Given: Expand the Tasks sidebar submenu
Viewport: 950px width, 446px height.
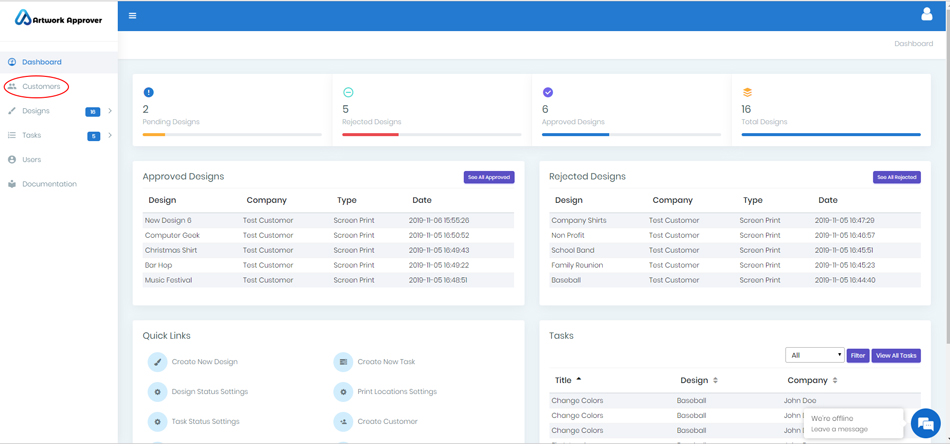Looking at the screenshot, I should [110, 135].
